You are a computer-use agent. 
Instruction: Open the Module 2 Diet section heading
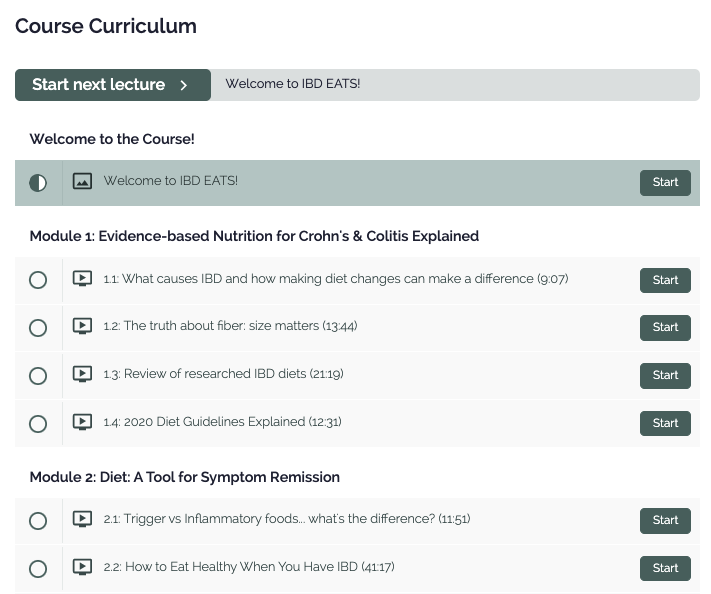point(185,477)
